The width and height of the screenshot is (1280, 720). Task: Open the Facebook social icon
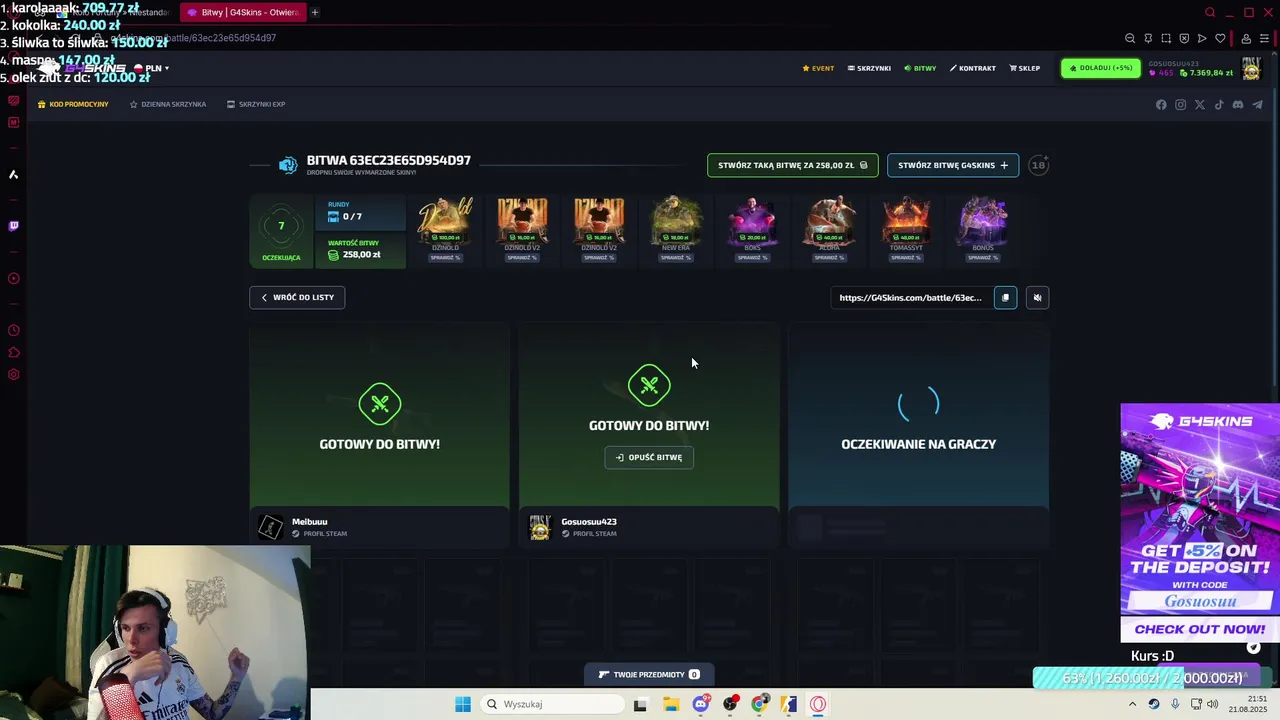point(1161,105)
